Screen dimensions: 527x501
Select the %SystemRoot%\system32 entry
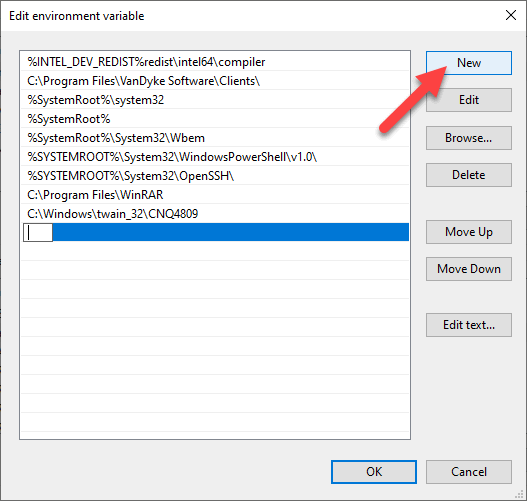click(x=215, y=100)
